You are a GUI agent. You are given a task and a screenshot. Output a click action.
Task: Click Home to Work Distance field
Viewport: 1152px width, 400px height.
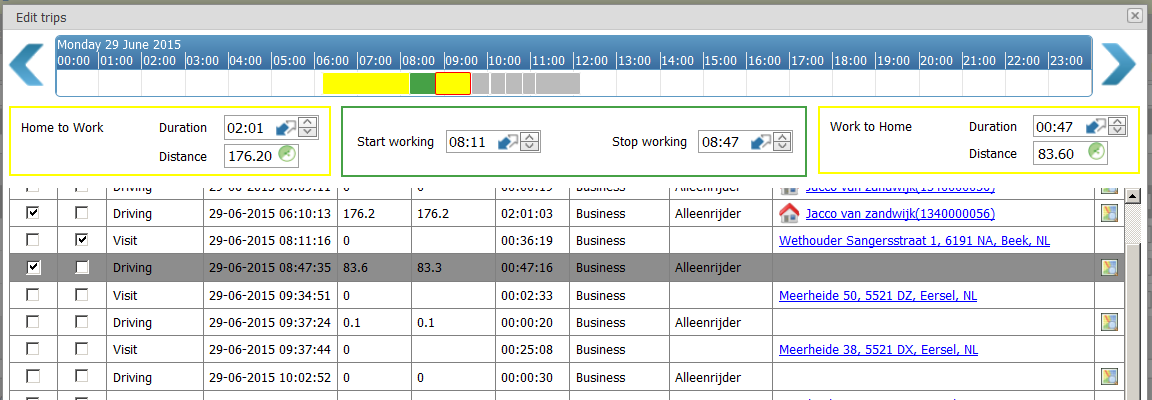click(x=249, y=155)
